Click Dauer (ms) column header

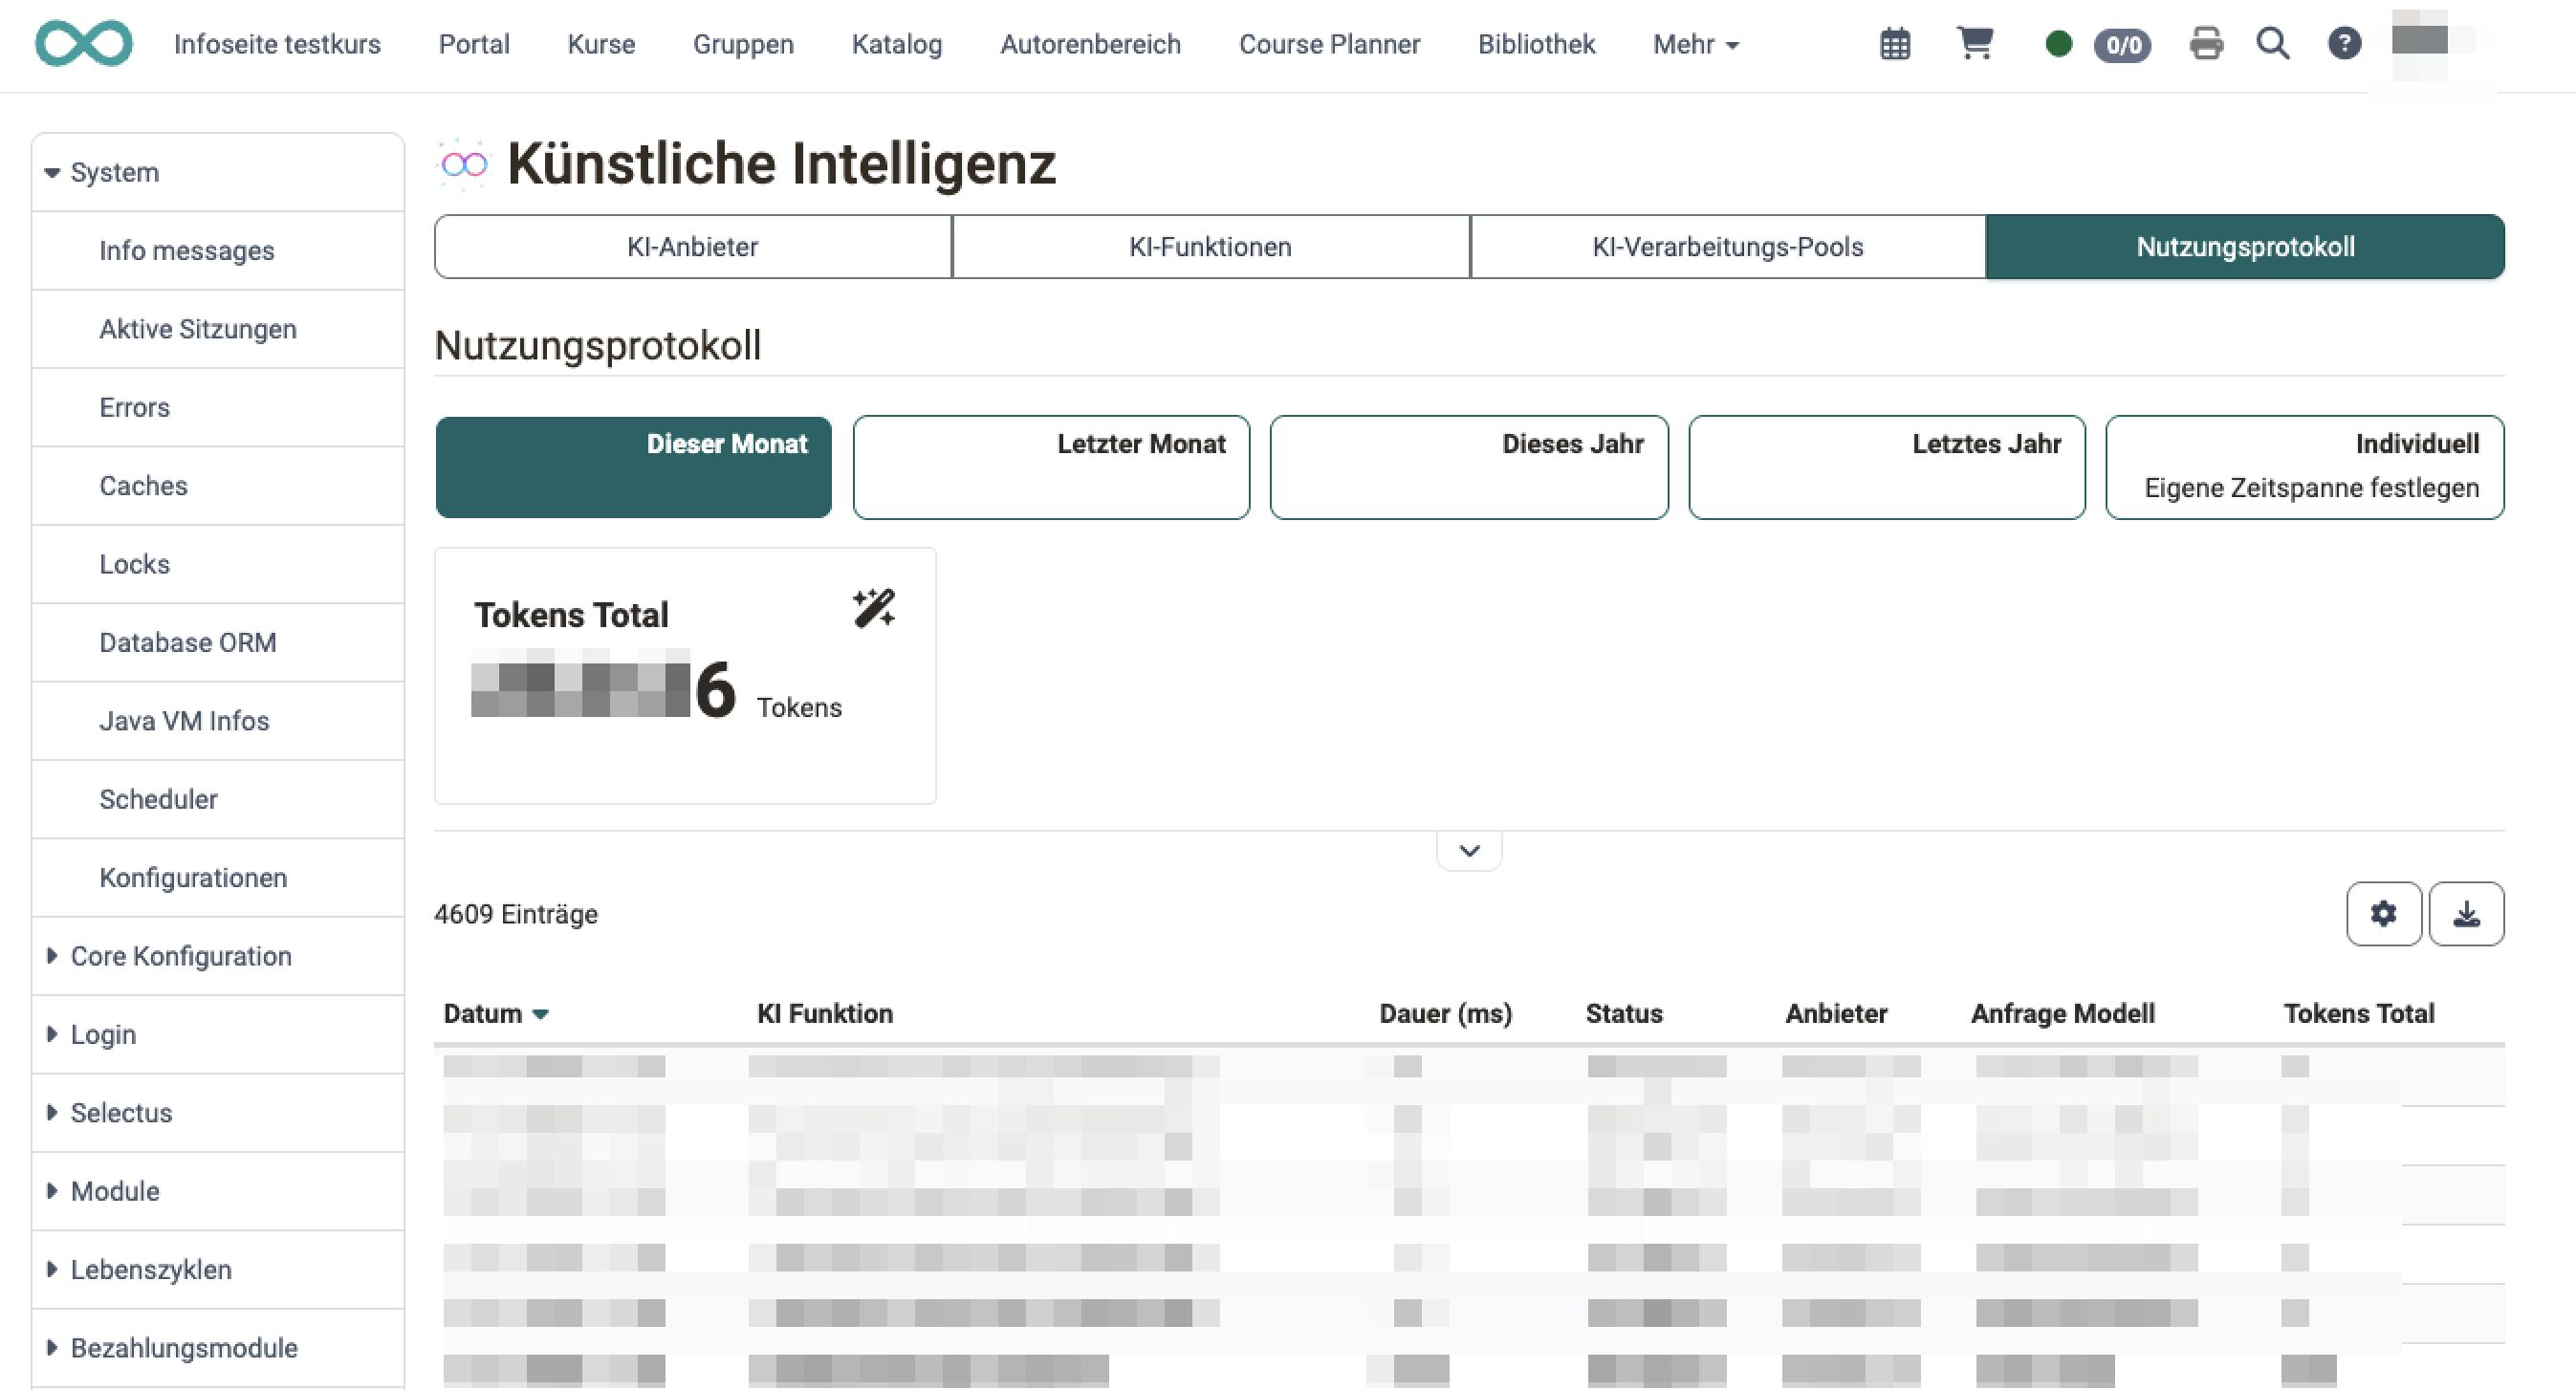point(1445,1013)
